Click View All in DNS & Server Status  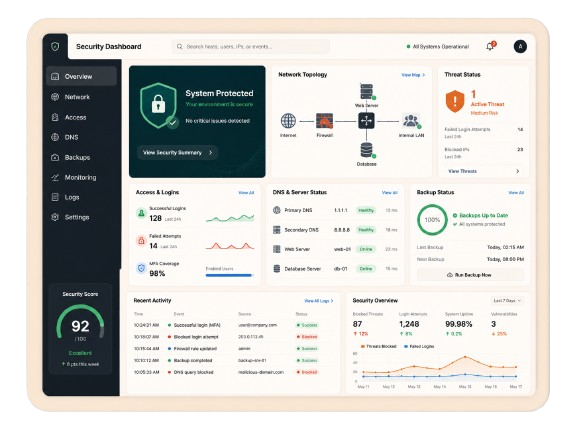[x=390, y=192]
